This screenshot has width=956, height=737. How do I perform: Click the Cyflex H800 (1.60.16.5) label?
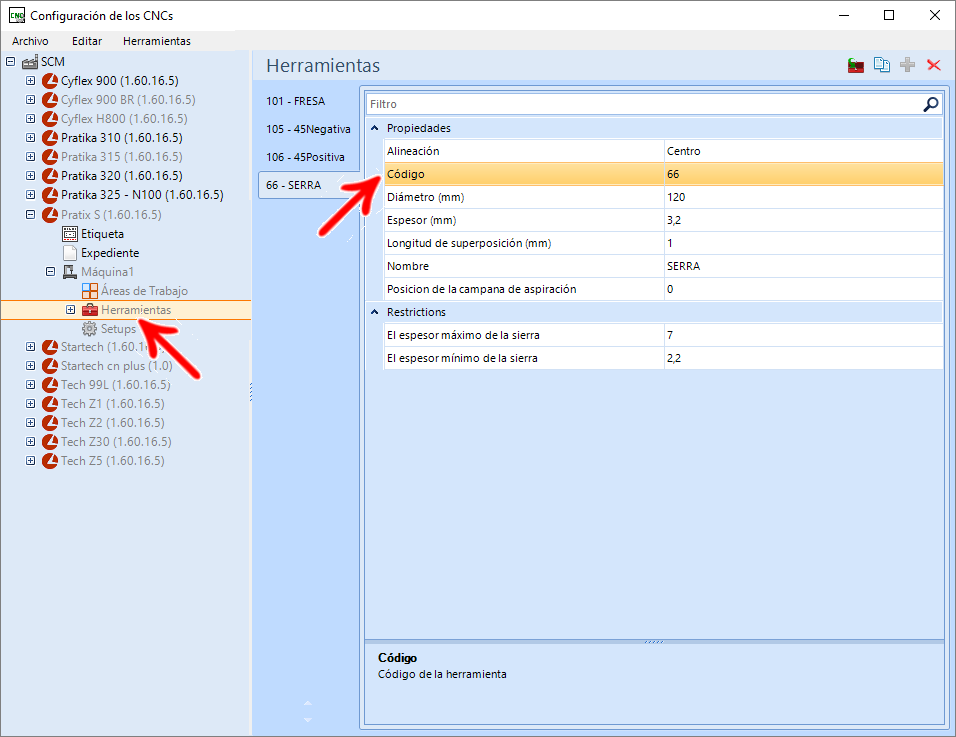click(124, 119)
